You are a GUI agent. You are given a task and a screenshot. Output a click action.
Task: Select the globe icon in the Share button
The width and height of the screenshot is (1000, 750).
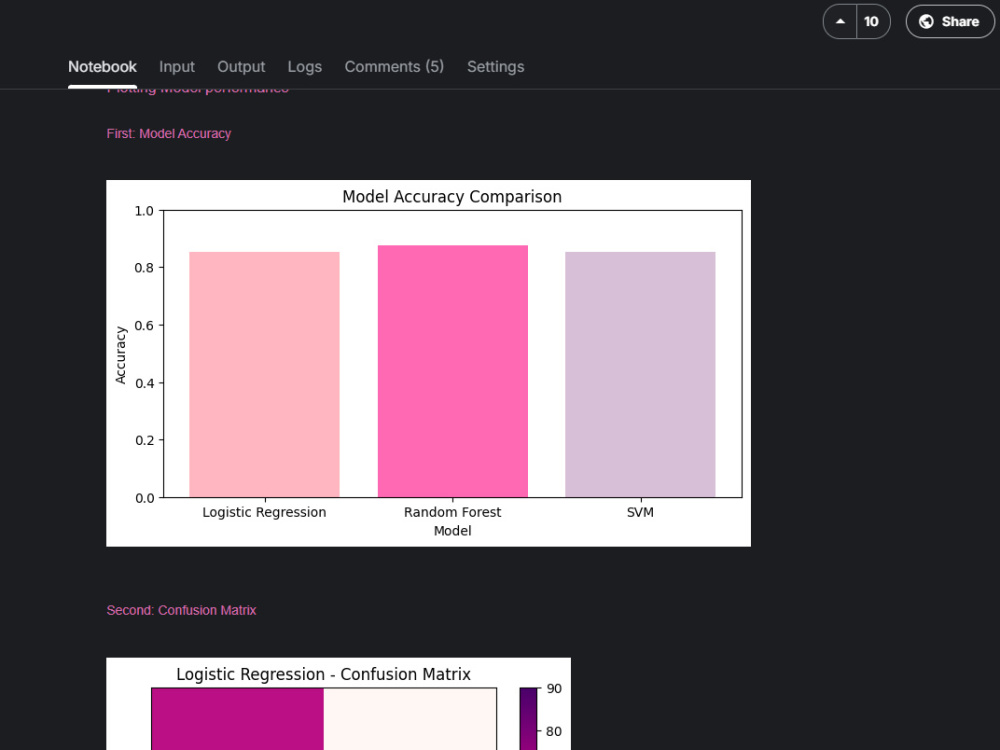pyautogui.click(x=926, y=22)
